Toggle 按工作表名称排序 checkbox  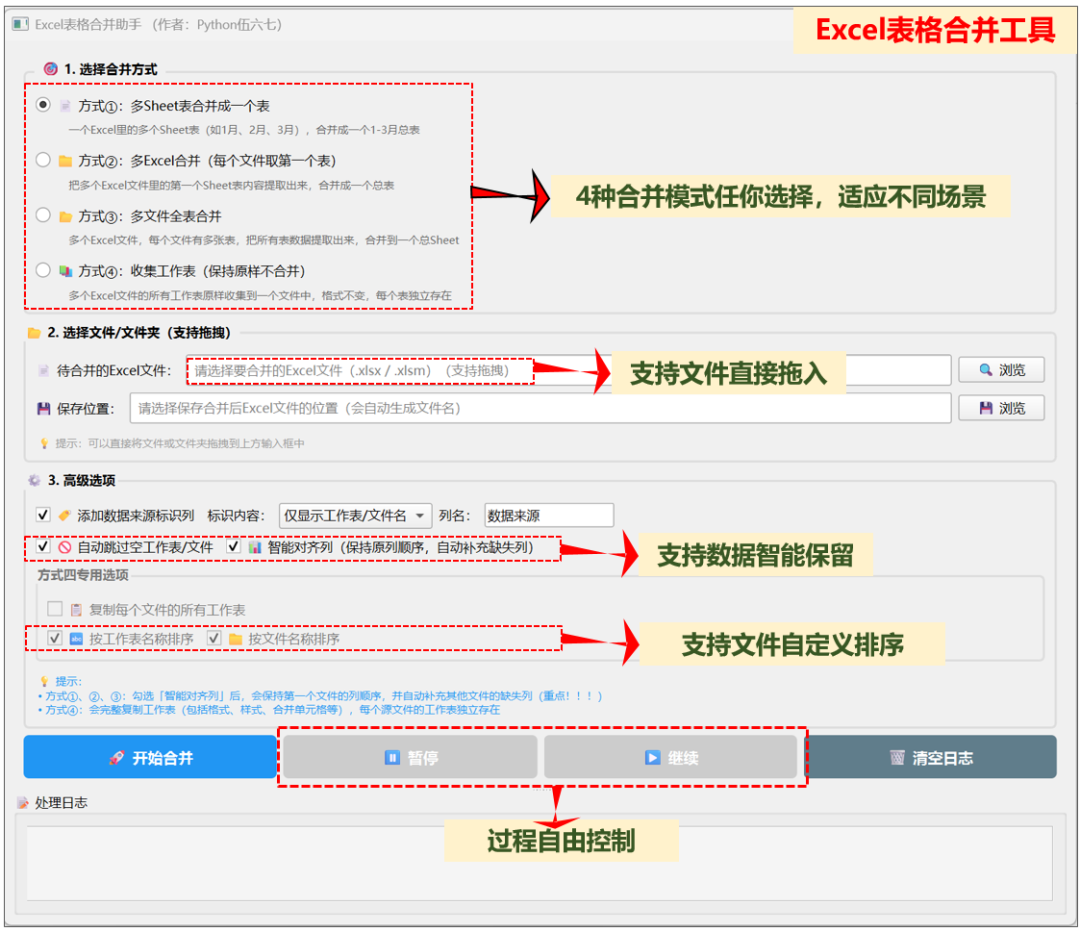pyautogui.click(x=55, y=638)
